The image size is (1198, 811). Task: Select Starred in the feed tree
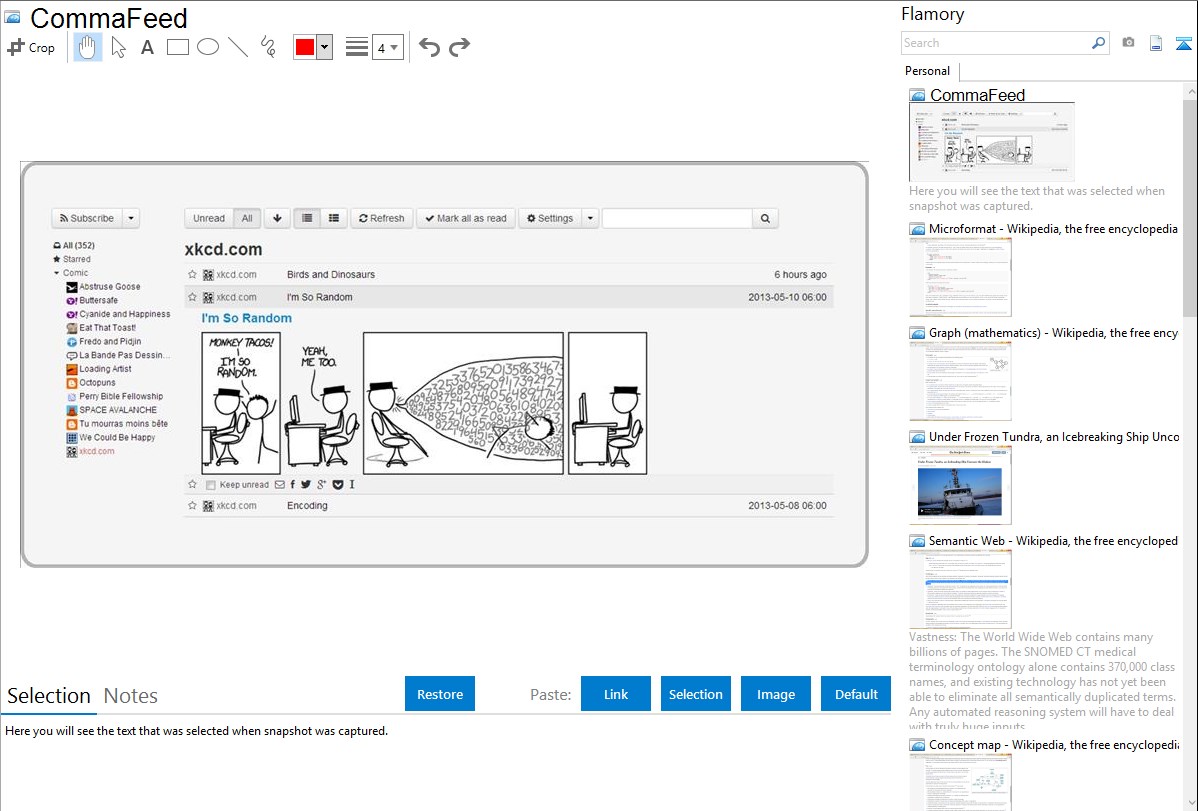click(x=72, y=259)
